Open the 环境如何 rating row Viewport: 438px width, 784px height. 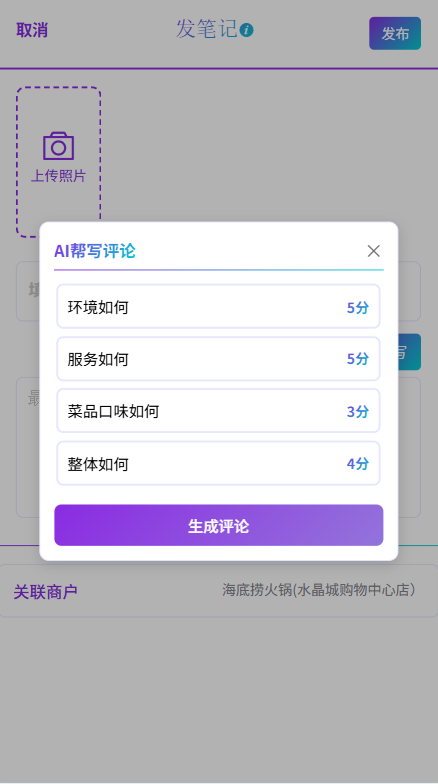click(218, 306)
